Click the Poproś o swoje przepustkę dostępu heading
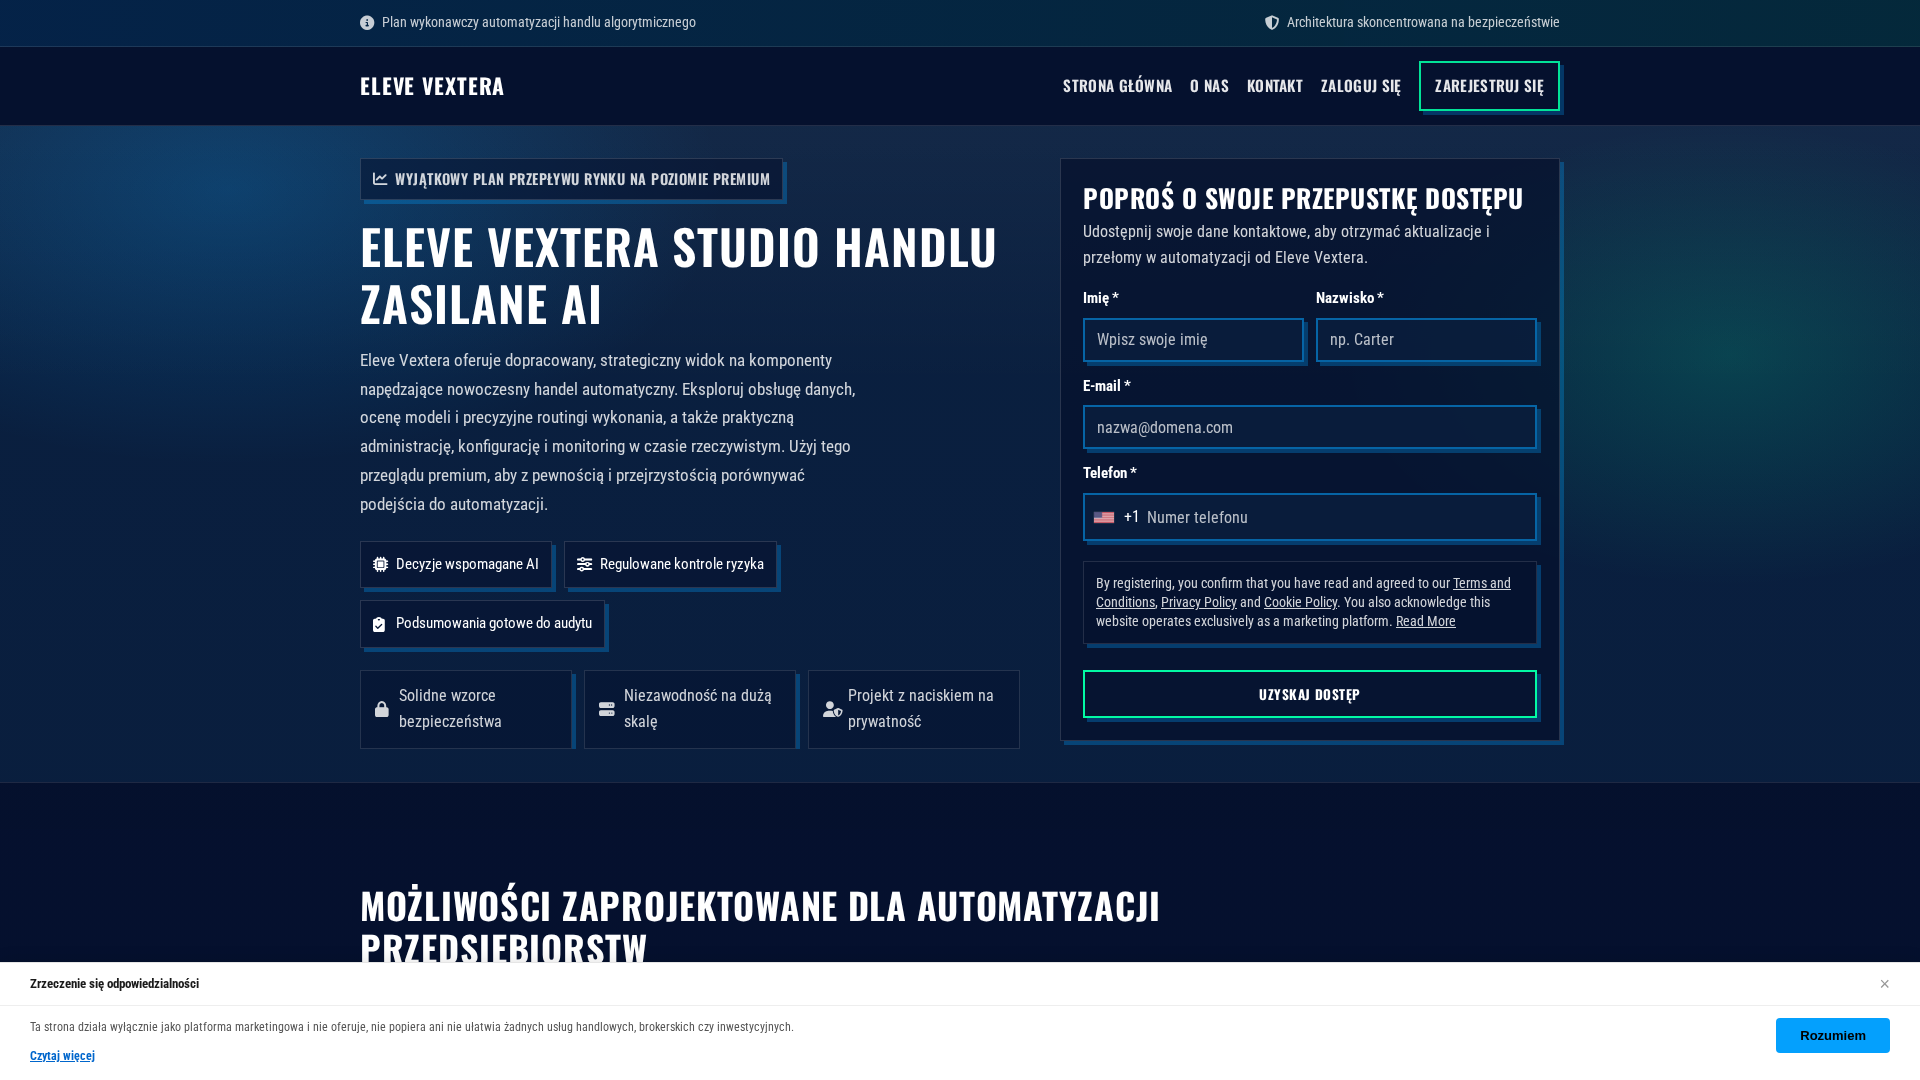 tap(1302, 198)
